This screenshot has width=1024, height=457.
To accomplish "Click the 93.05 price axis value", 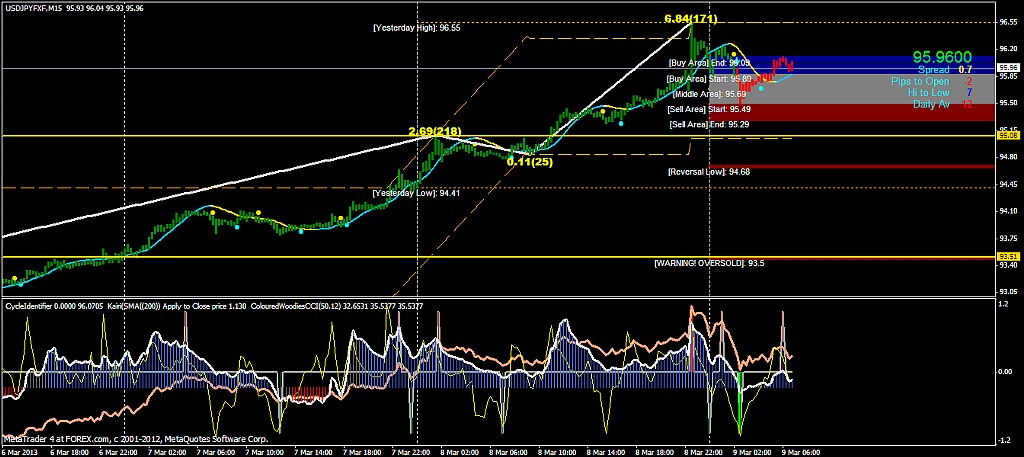I will [x=1008, y=292].
